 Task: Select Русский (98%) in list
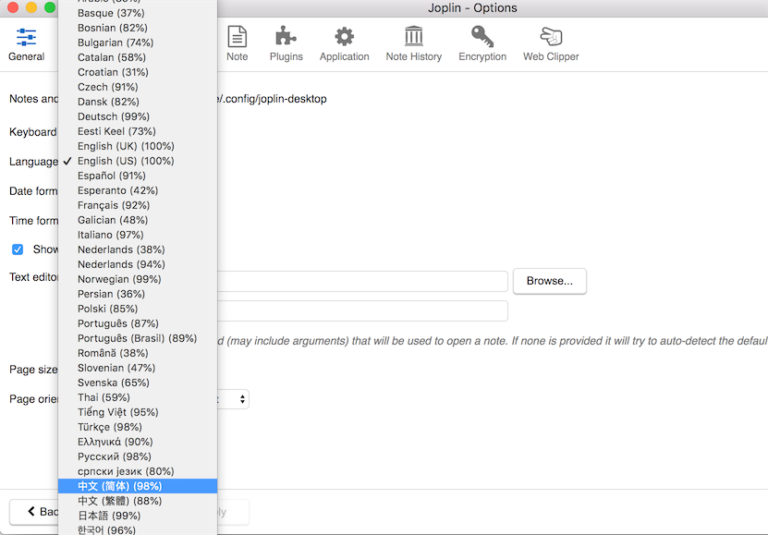click(114, 457)
